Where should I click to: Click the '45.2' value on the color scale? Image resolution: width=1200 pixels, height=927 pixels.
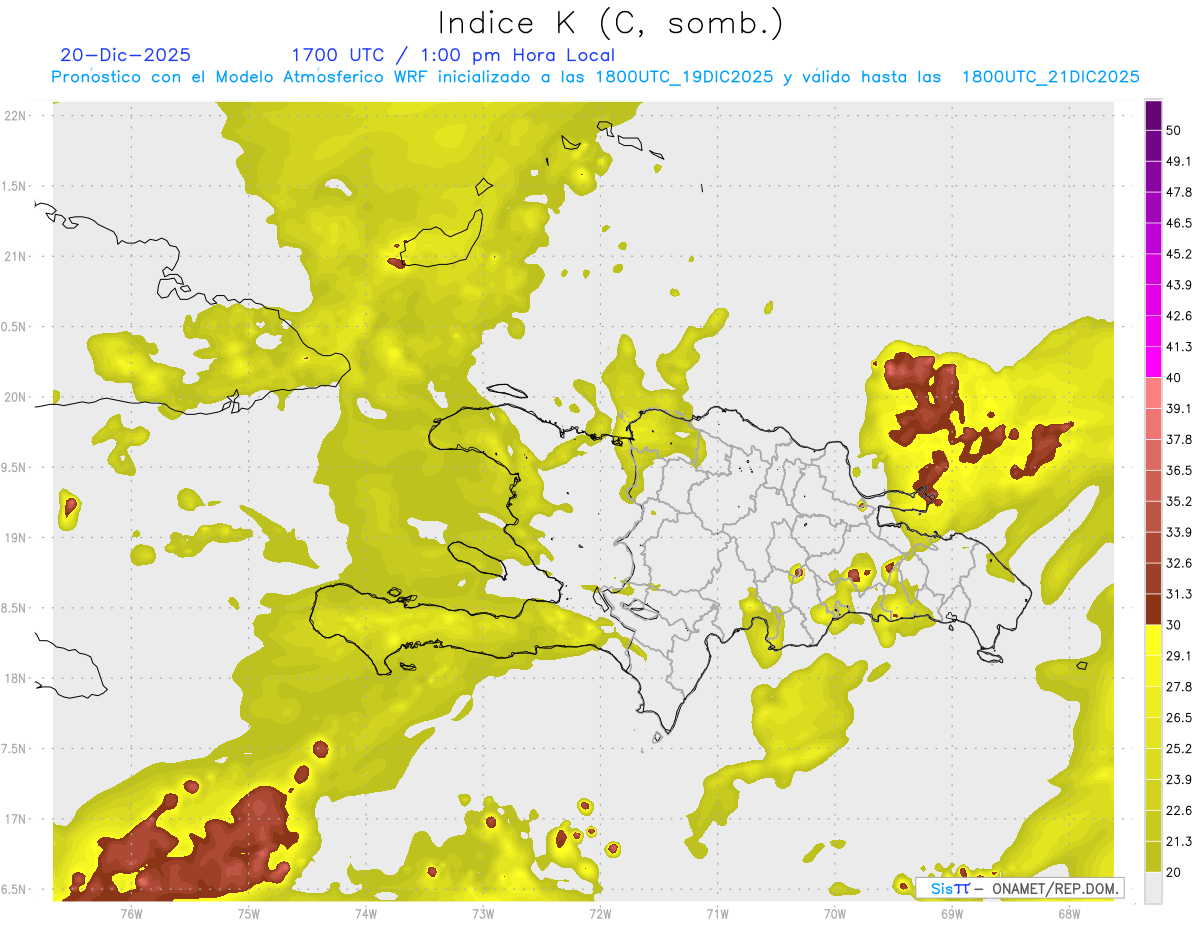(x=1179, y=254)
